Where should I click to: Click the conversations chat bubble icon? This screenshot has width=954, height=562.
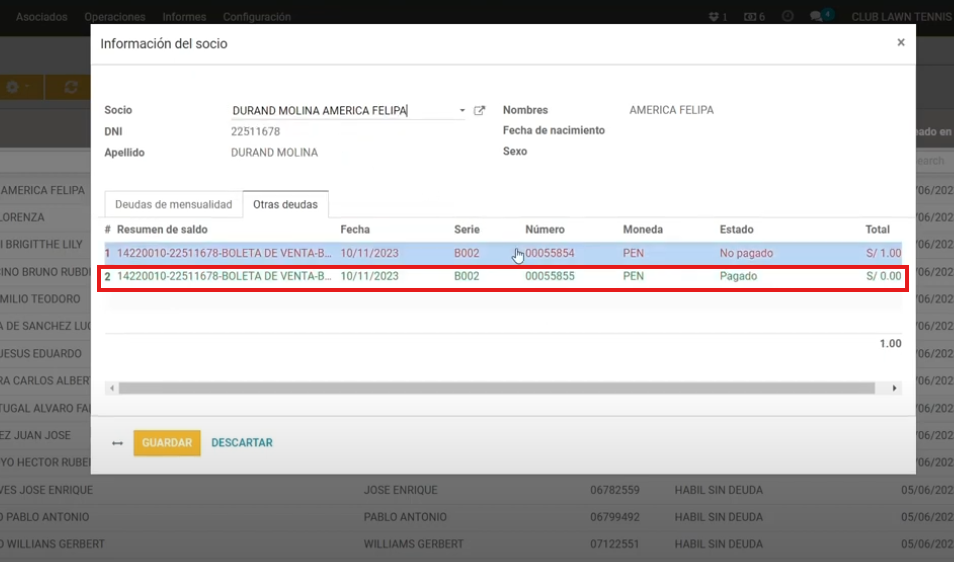(817, 17)
